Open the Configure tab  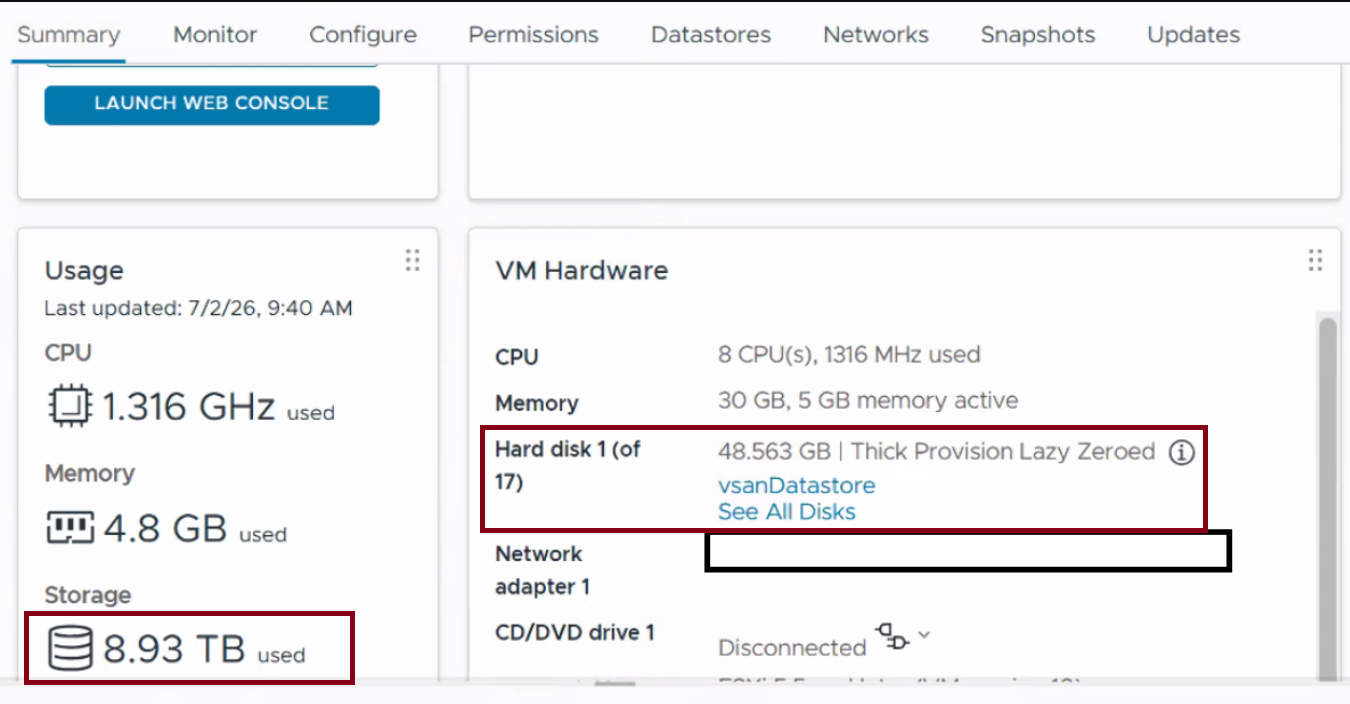pyautogui.click(x=363, y=34)
